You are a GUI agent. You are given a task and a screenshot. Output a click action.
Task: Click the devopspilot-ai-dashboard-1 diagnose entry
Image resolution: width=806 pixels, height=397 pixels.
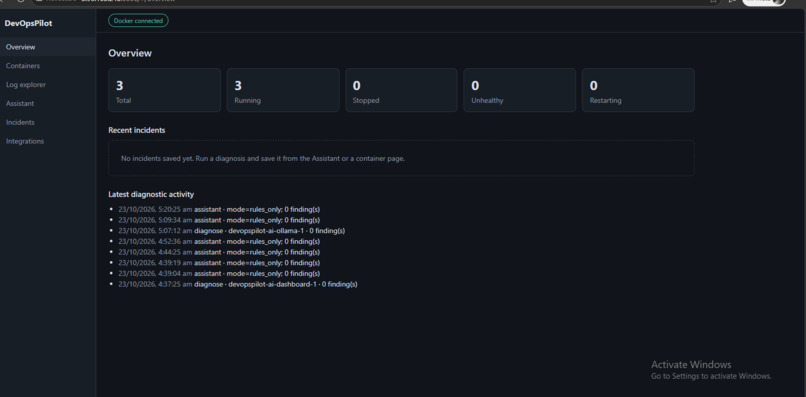click(x=237, y=284)
